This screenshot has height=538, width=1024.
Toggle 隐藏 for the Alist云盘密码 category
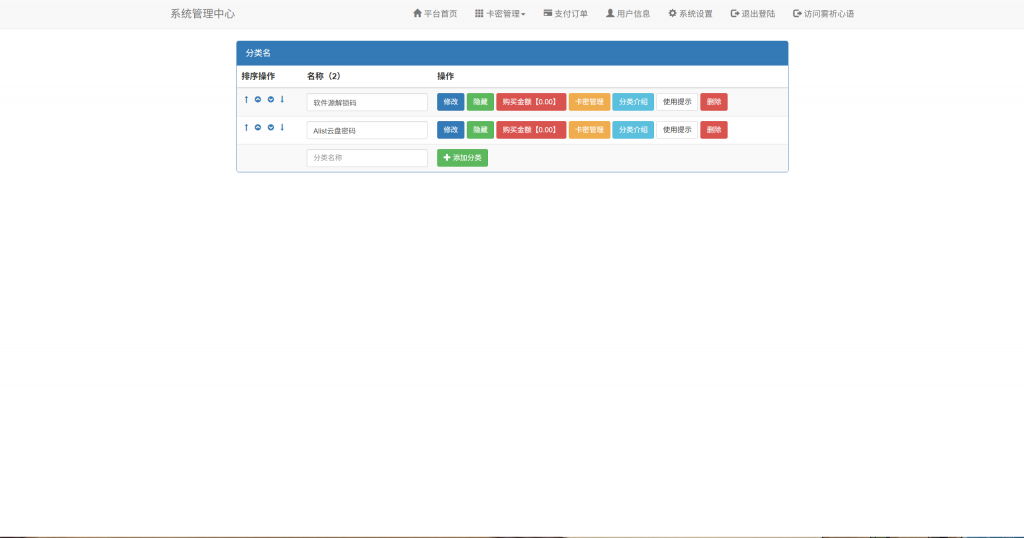(x=480, y=130)
